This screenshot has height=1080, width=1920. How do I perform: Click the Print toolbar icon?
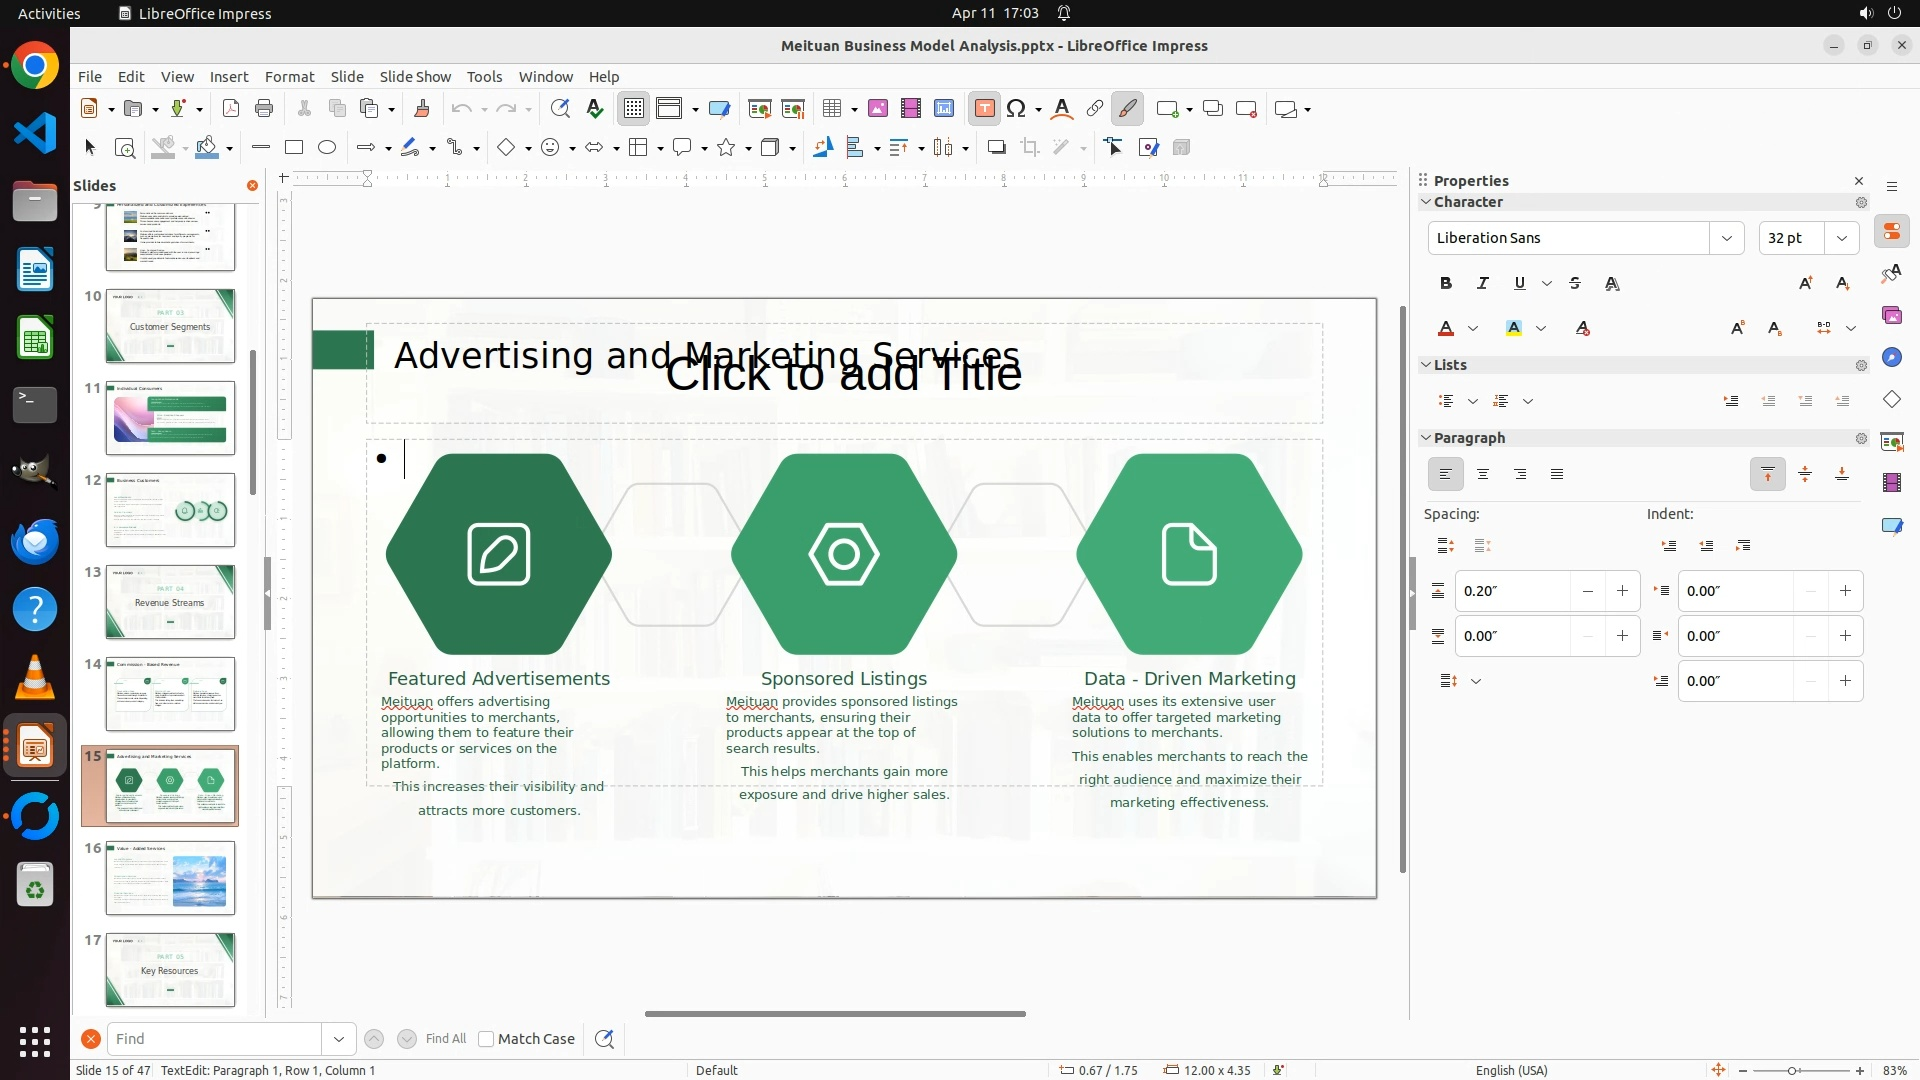pos(264,109)
